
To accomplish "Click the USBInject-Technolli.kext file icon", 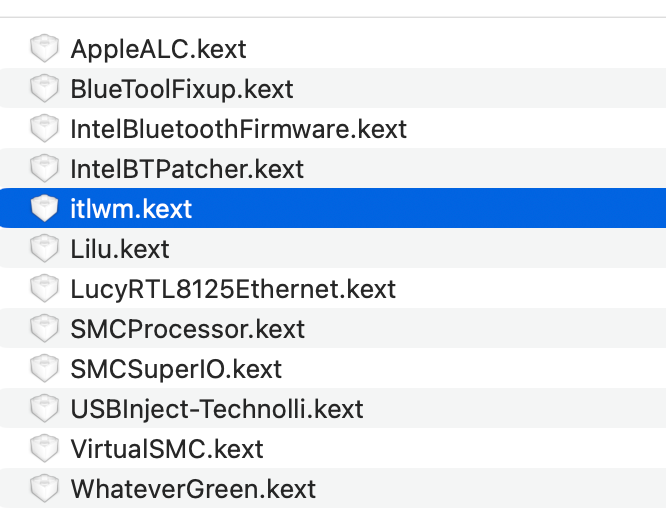I will click(44, 408).
